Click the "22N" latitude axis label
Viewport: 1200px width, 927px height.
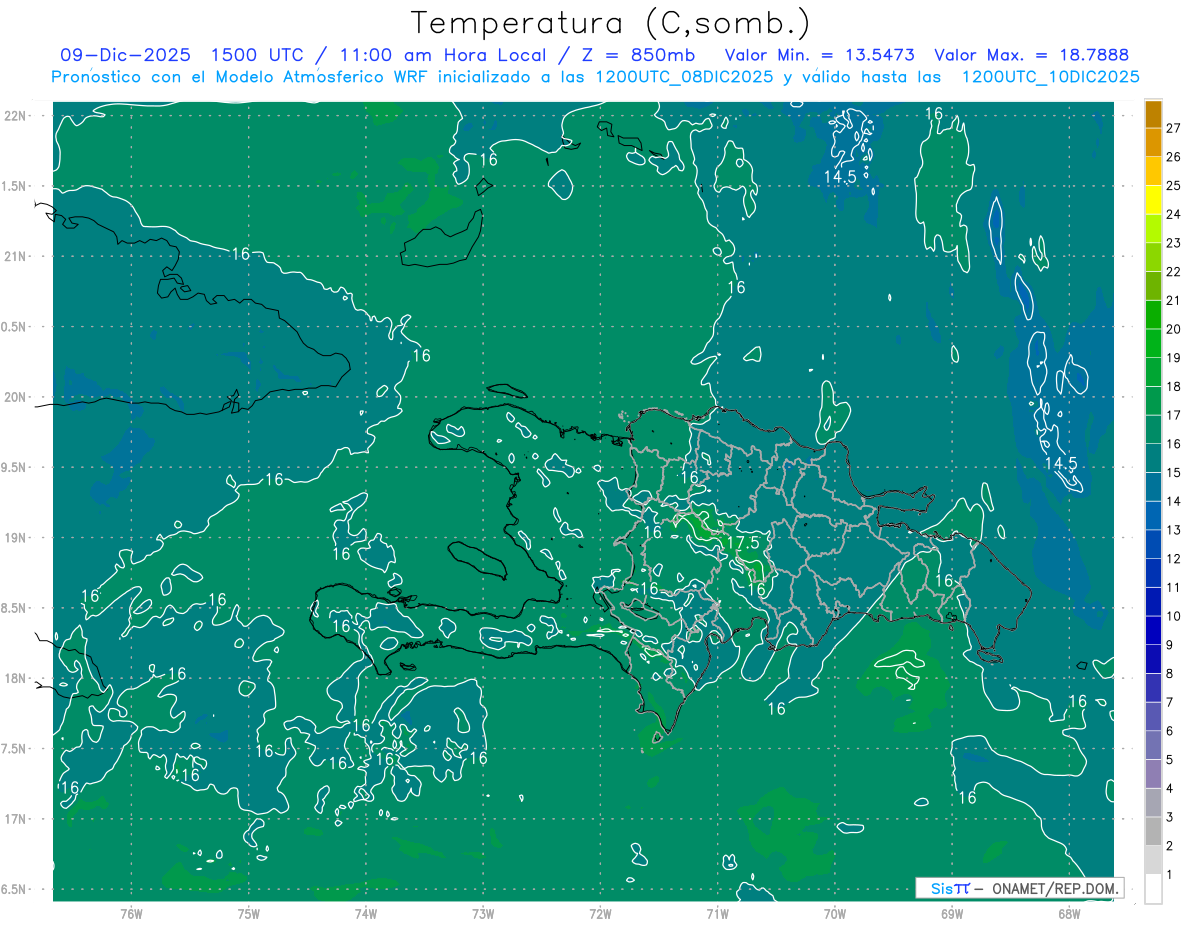[16, 115]
